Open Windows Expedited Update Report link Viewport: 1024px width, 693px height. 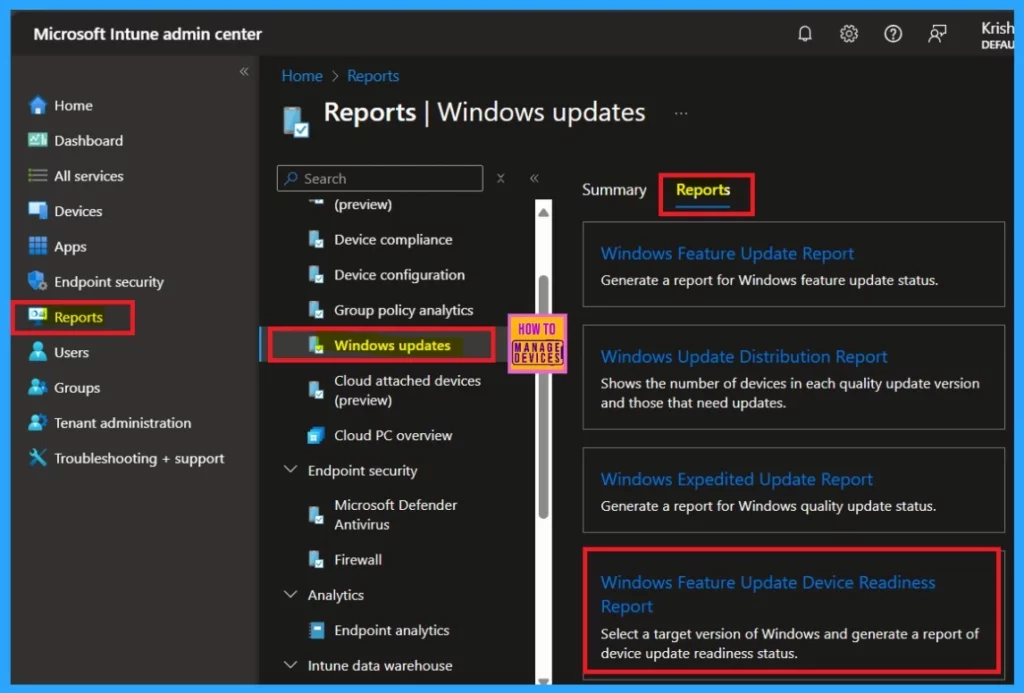click(x=737, y=479)
